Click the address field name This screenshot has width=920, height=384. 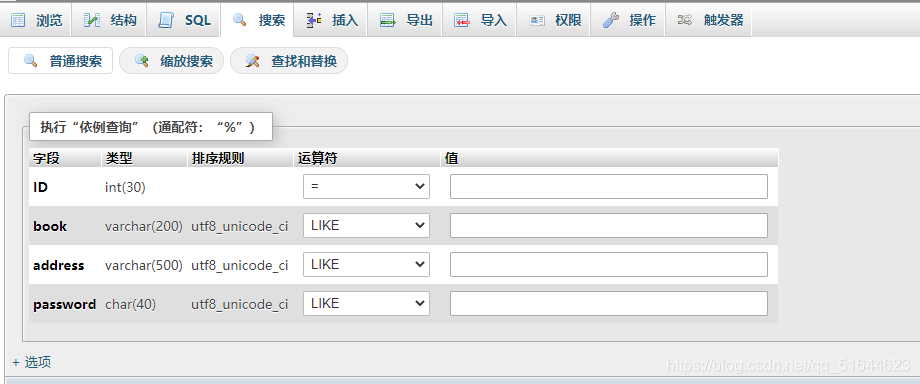coord(59,265)
